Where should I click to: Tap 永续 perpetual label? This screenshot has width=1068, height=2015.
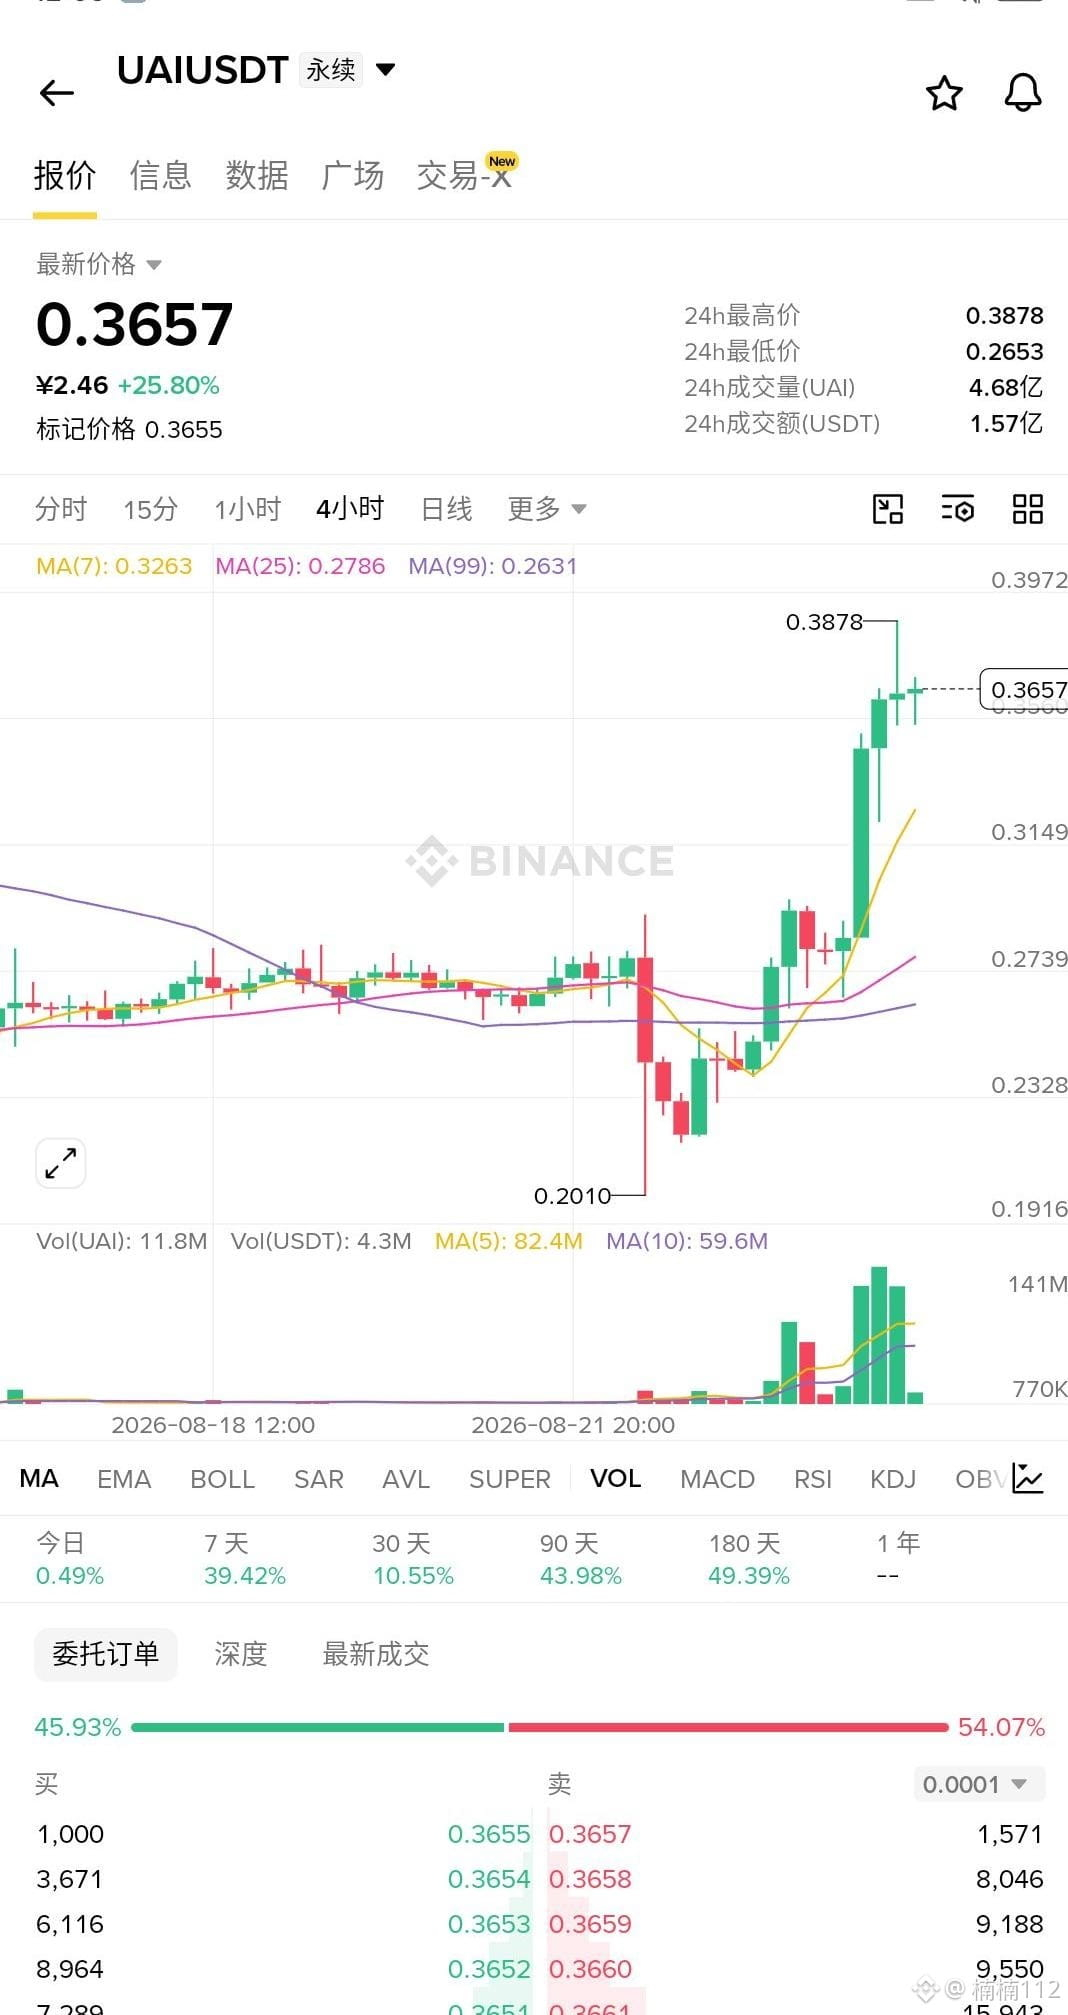click(x=331, y=70)
